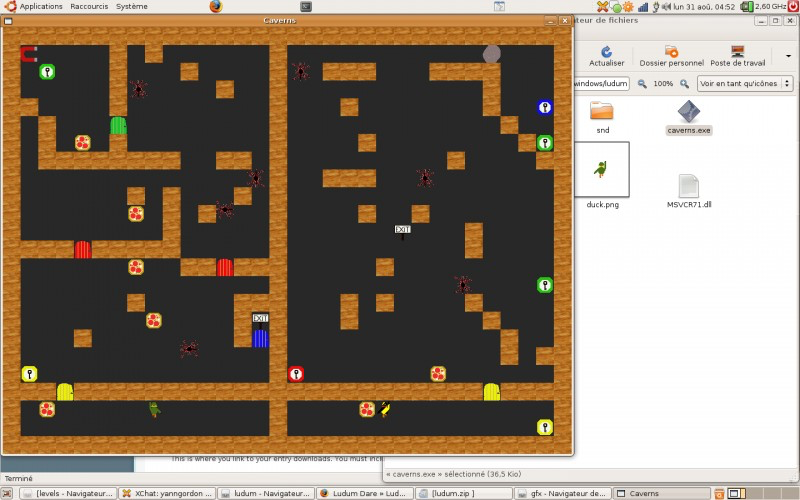Image resolution: width=800 pixels, height=500 pixels.
Task: Open the Système menu
Action: coord(132,6)
